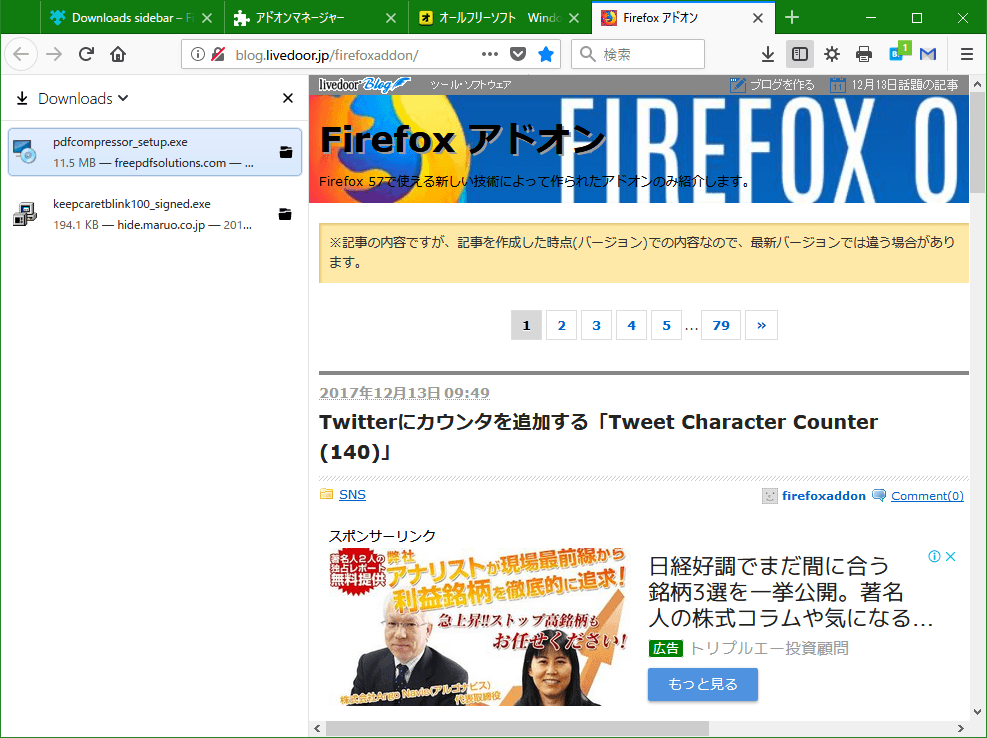
Task: Open the Hatena bookmark extension icon
Action: tap(898, 53)
